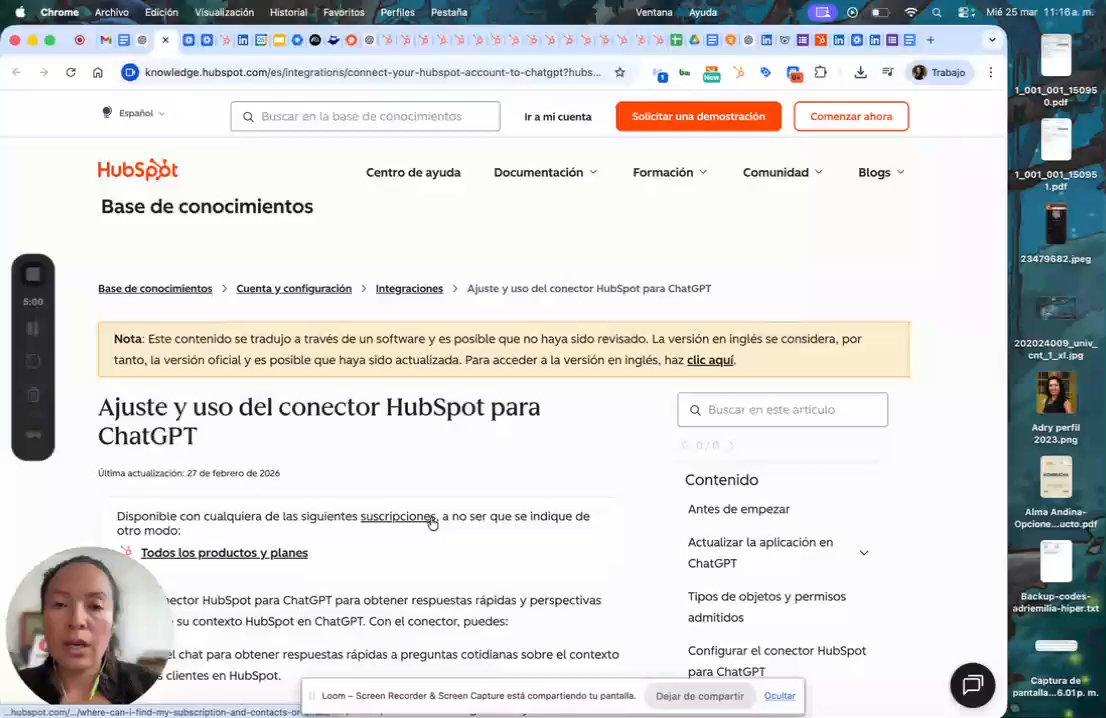Open the Gmail tab

[x=106, y=40]
